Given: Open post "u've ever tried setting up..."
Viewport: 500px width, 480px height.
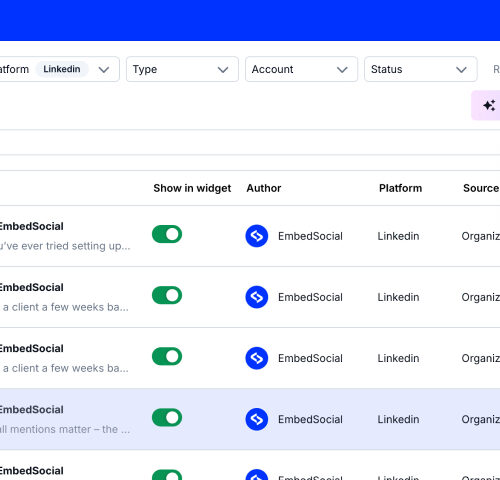Looking at the screenshot, I should [x=65, y=246].
